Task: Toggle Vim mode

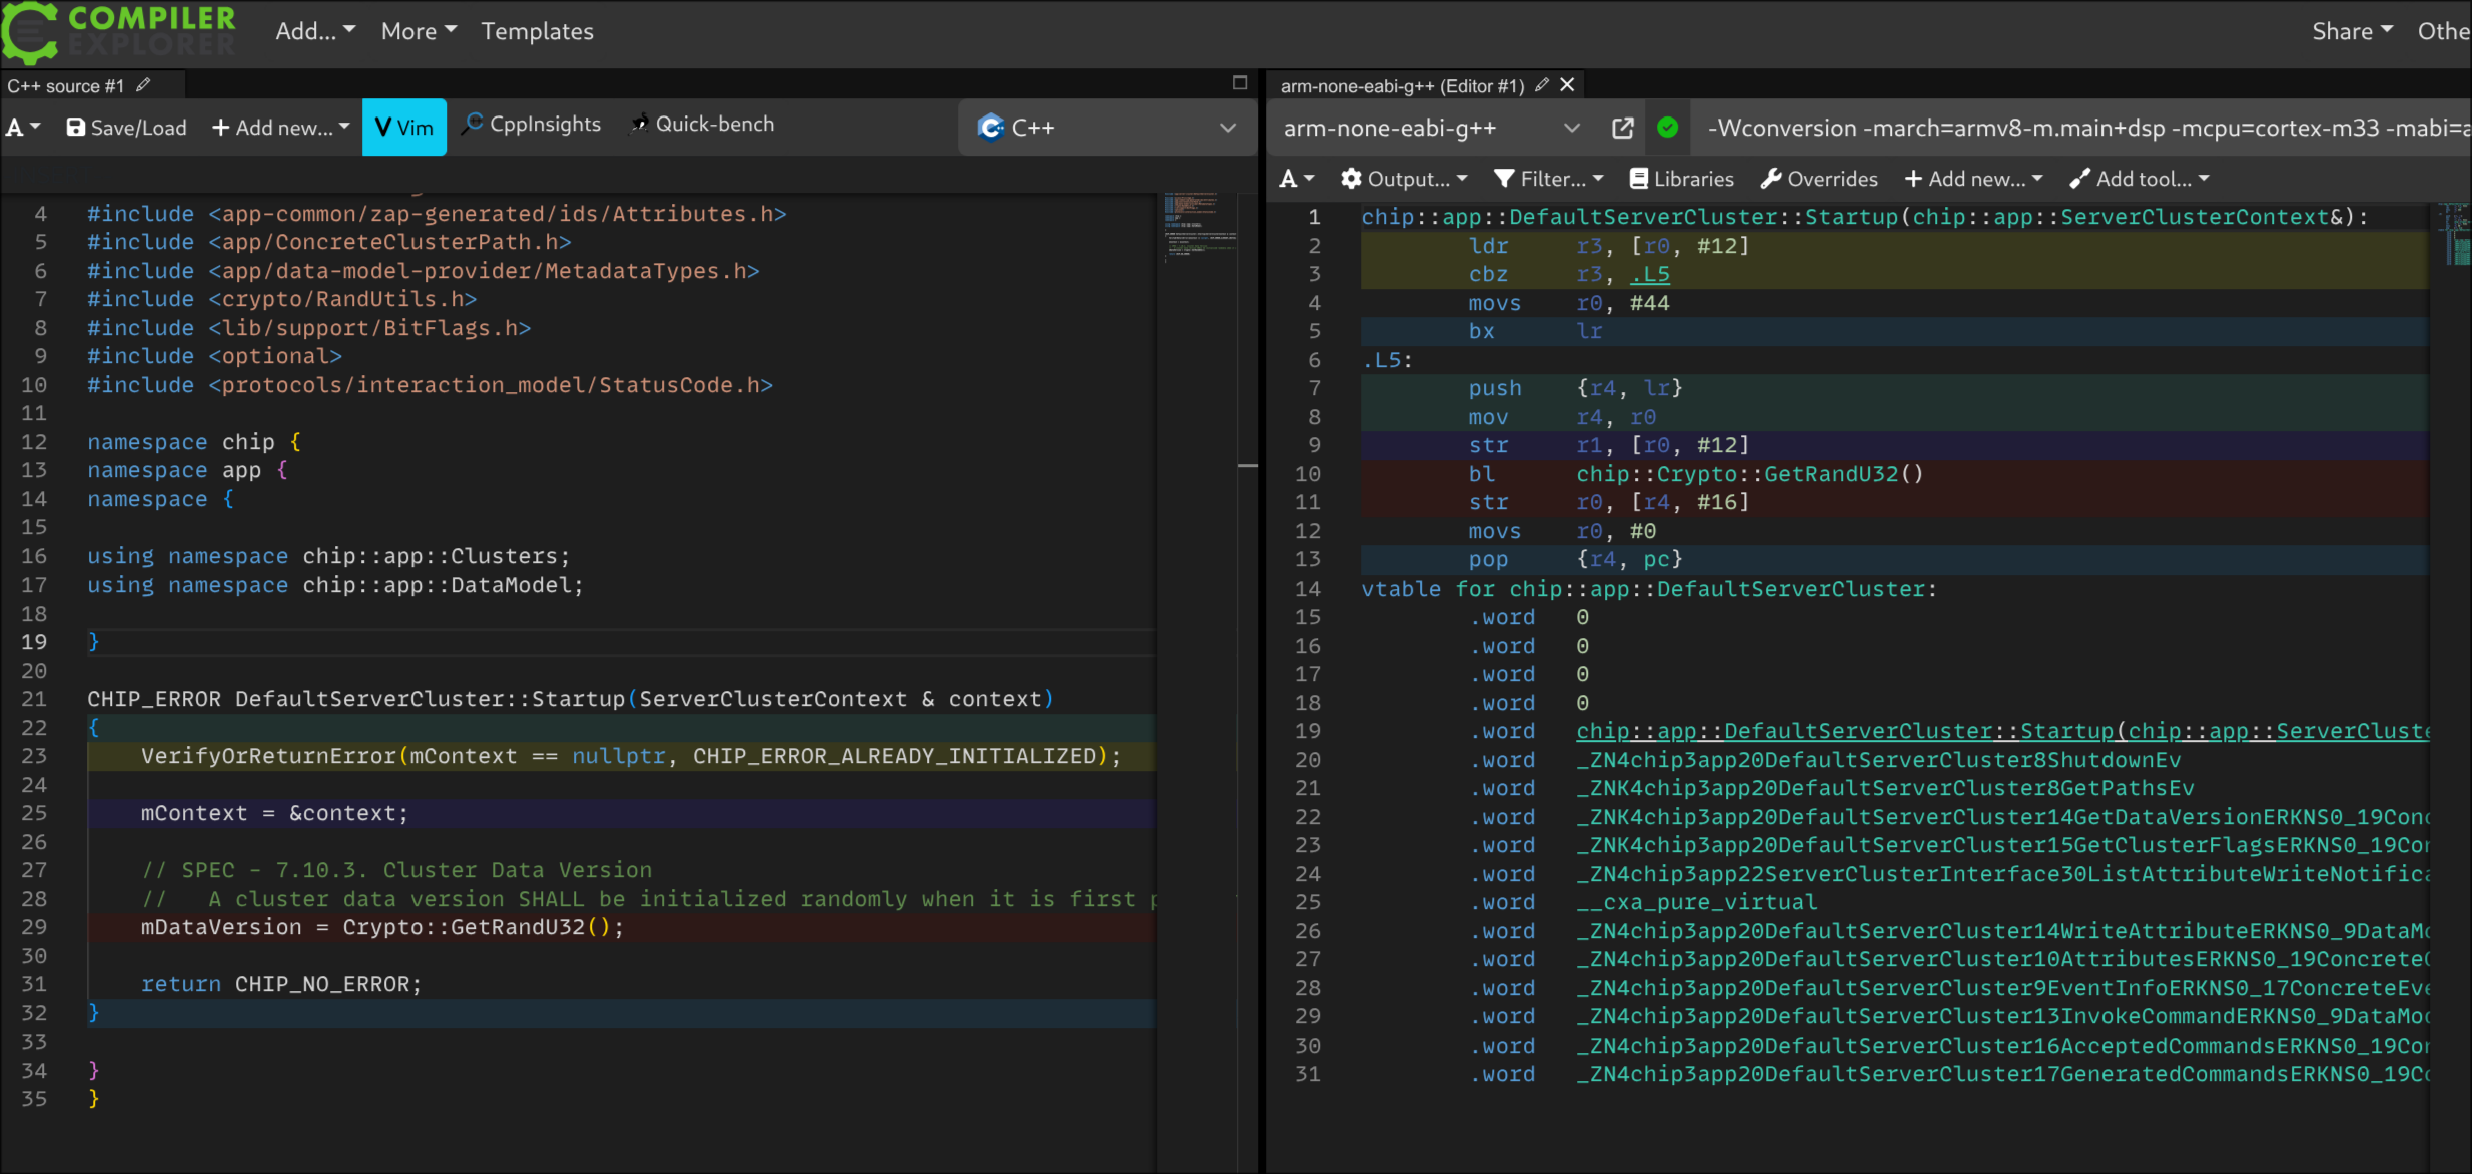Action: [404, 127]
